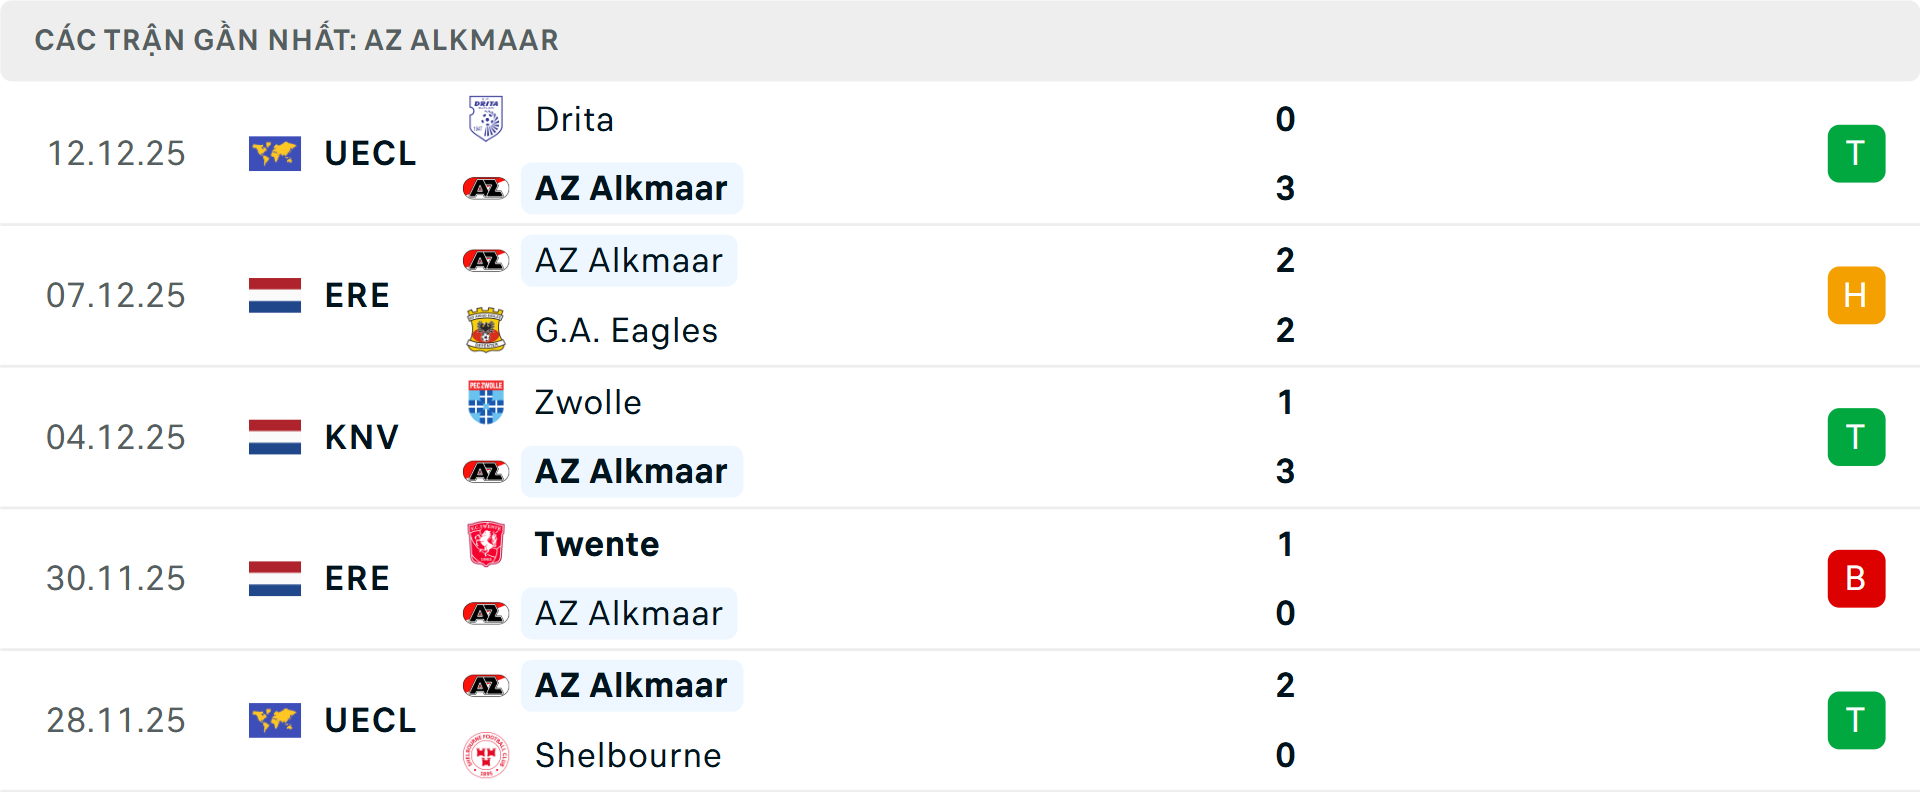This screenshot has height=792, width=1920.
Task: Toggle the yellow H badge for the G.A. Eagles draw
Action: coord(1856,295)
